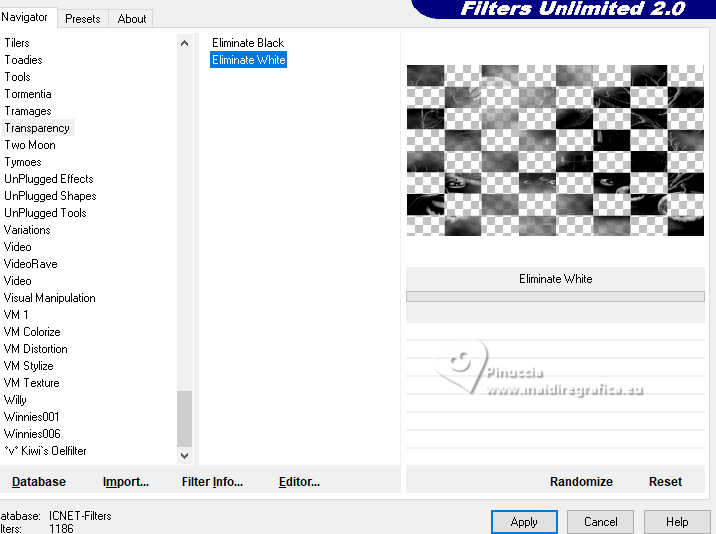The image size is (716, 534).
Task: Select Tilers category
Action: coord(17,43)
